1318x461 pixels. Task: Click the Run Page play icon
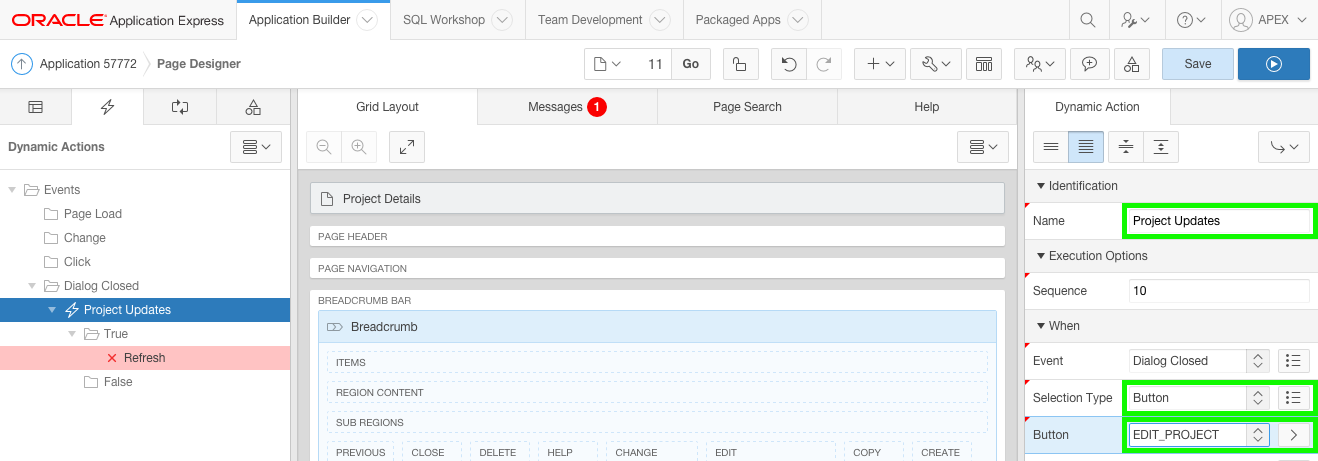(x=1273, y=64)
